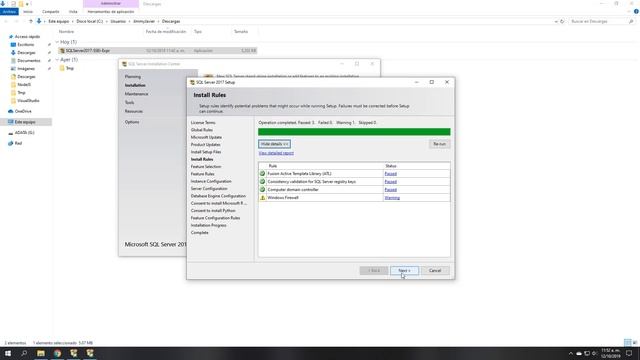Open the Compartir ribbon tab in Explorer
Image resolution: width=640 pixels, height=360 pixels.
[x=51, y=11]
